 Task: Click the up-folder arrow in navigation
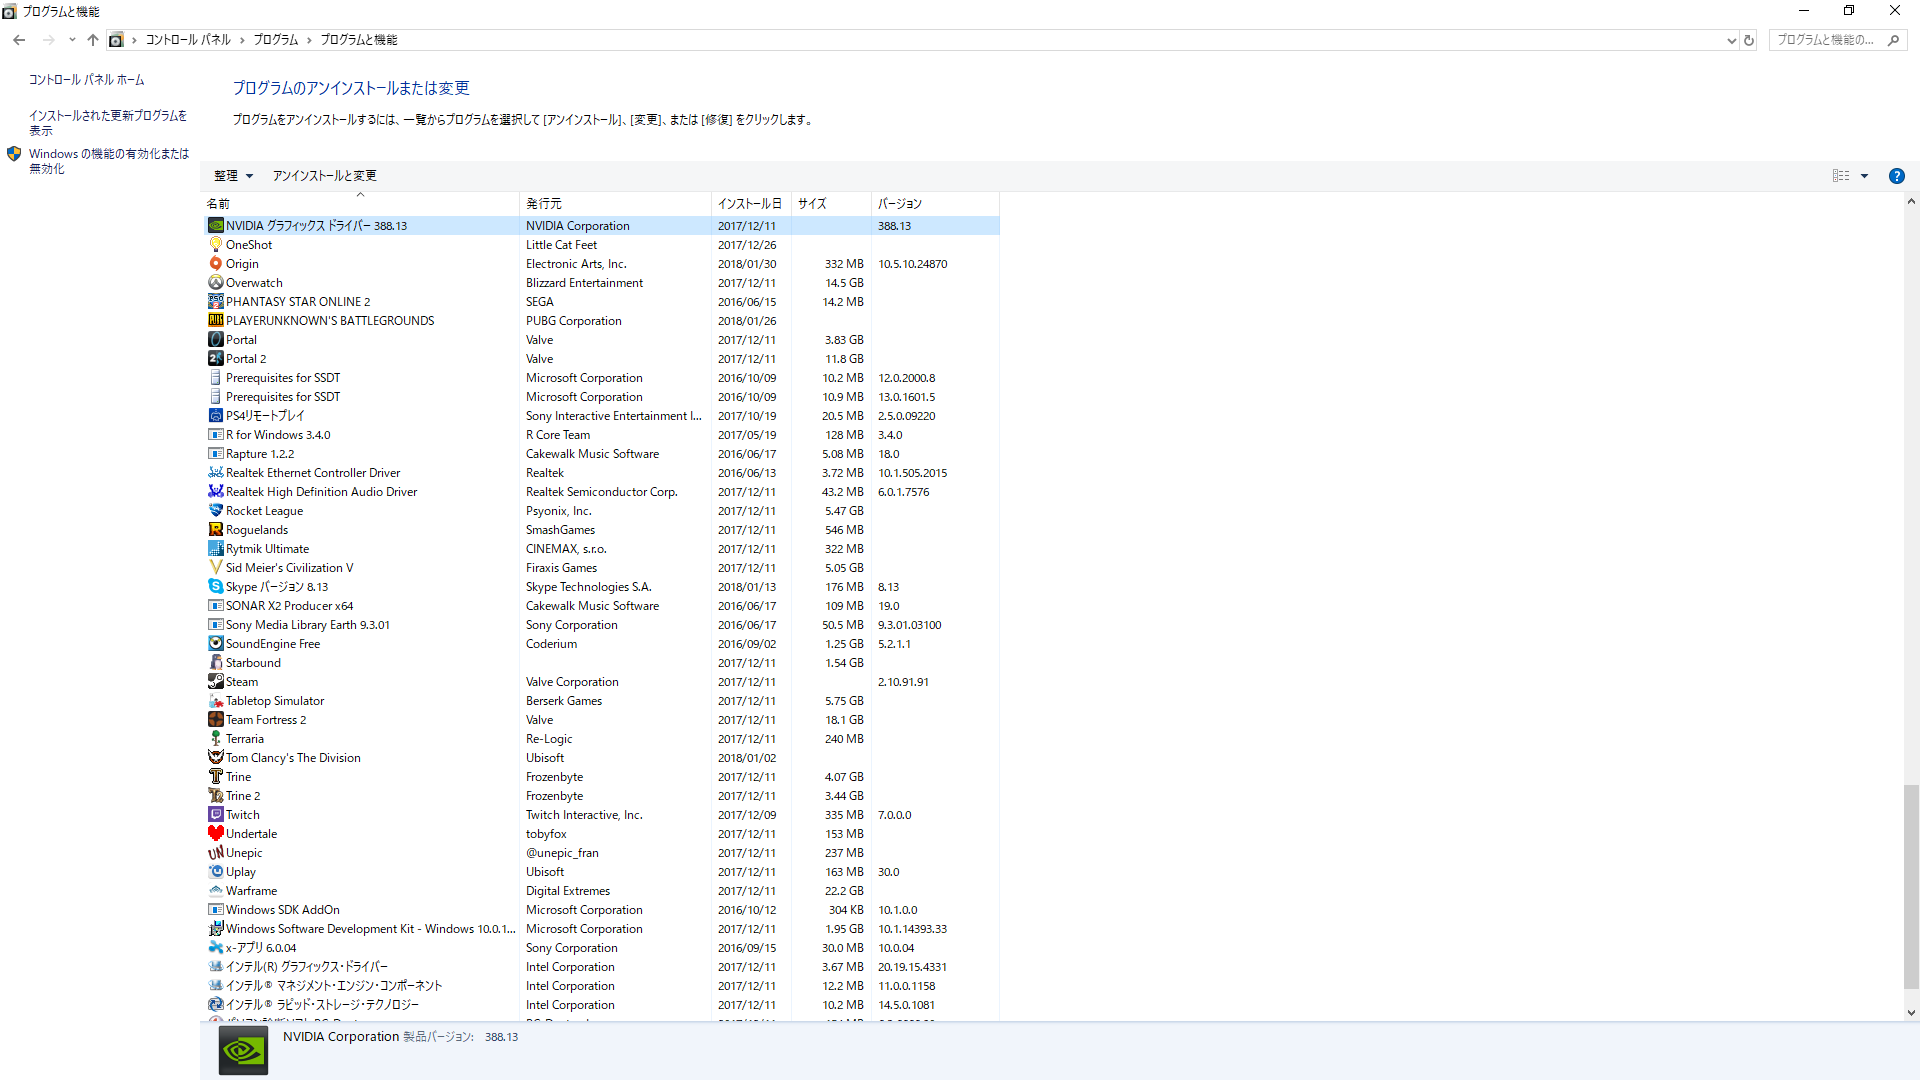(x=93, y=40)
